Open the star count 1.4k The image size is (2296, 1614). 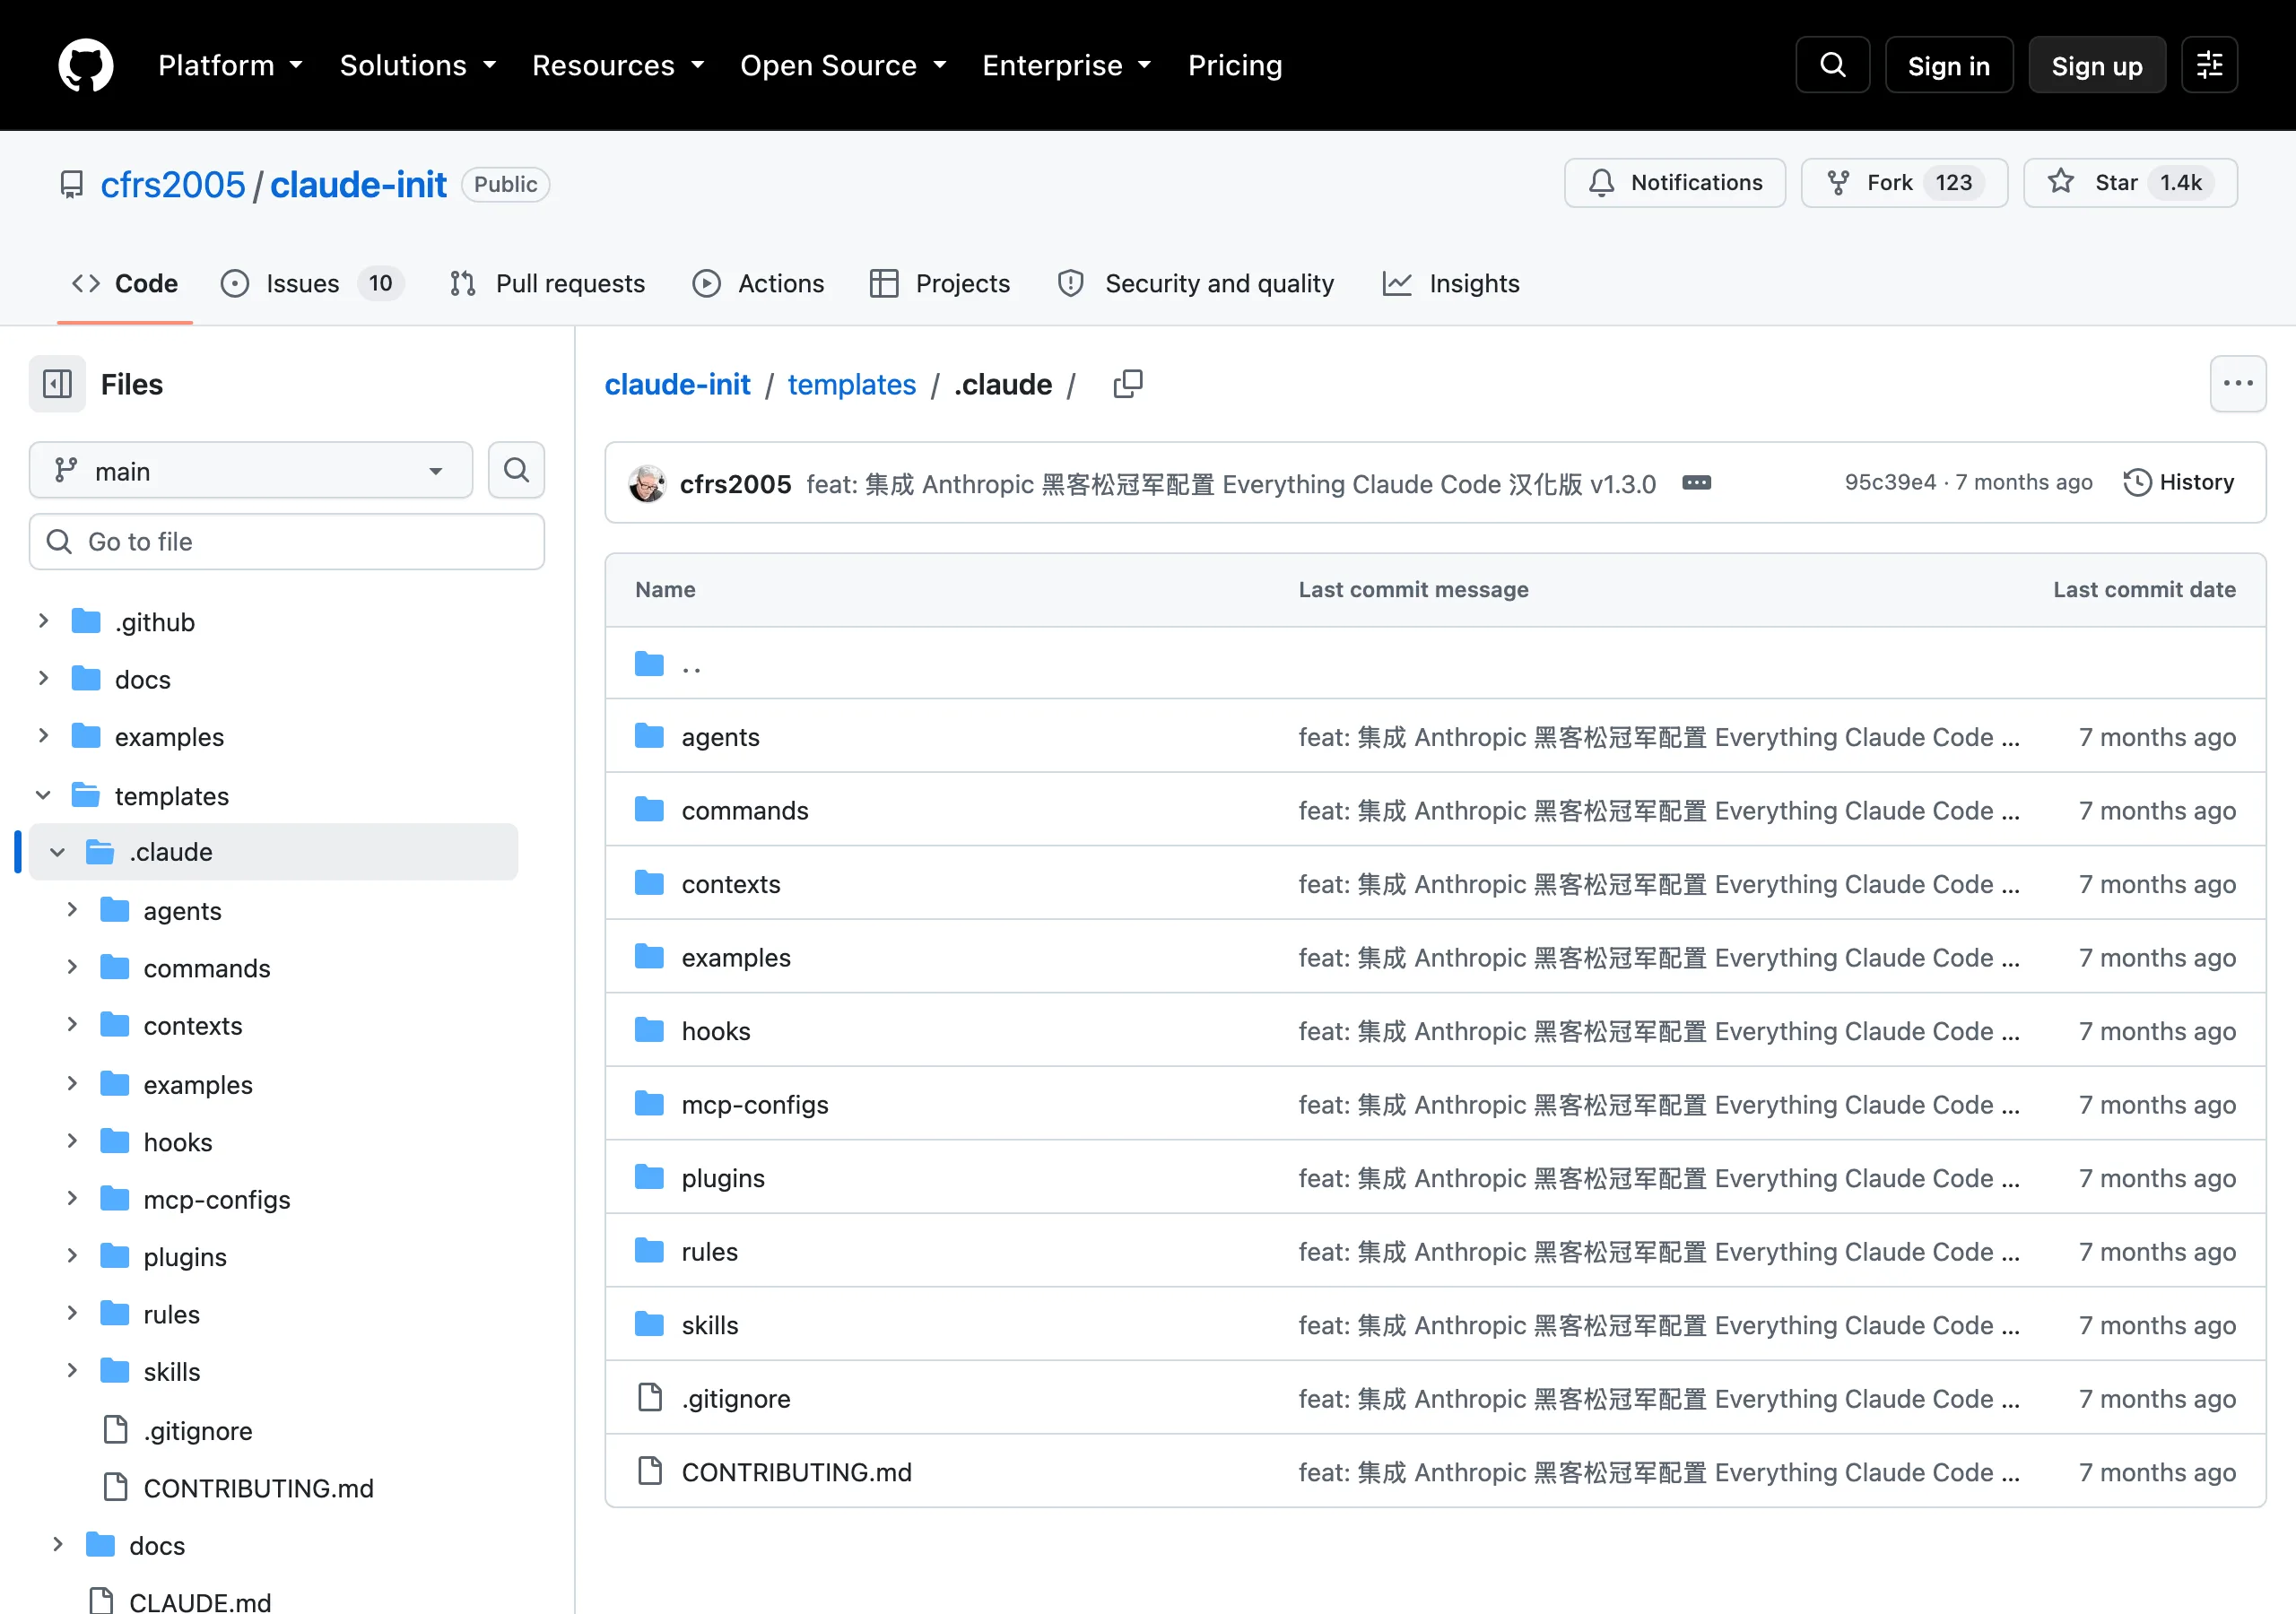[x=2181, y=183]
